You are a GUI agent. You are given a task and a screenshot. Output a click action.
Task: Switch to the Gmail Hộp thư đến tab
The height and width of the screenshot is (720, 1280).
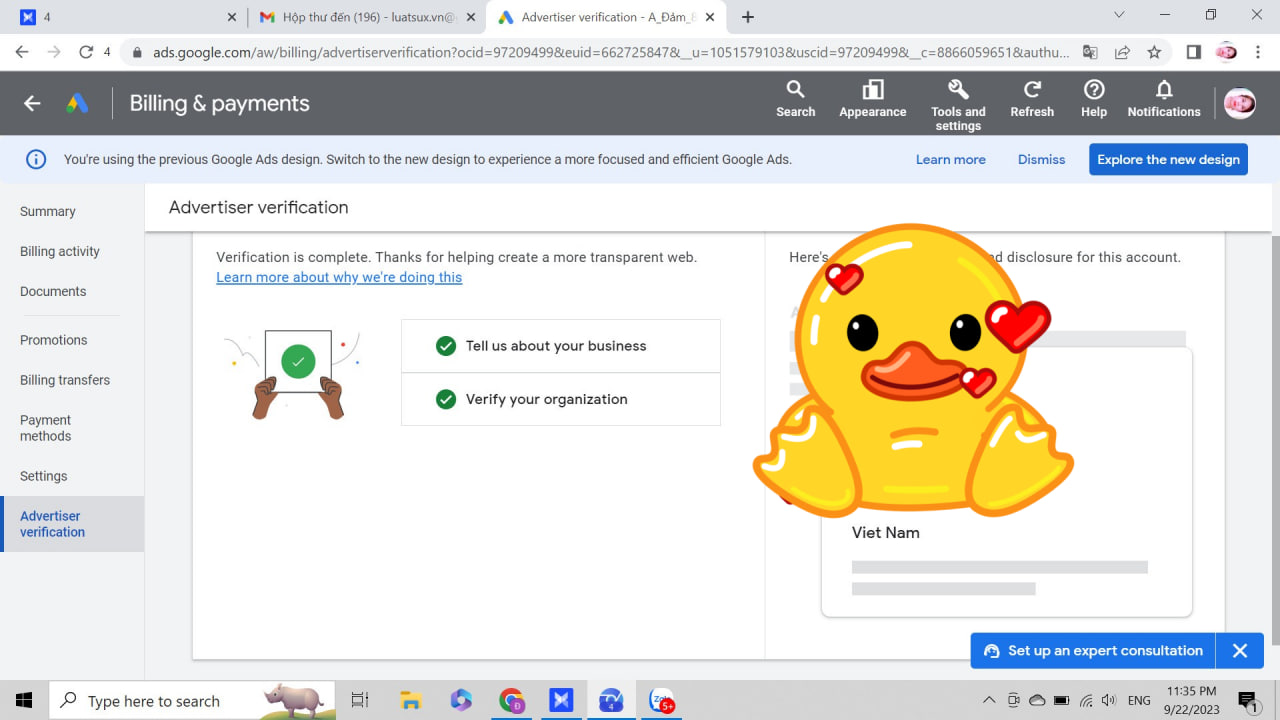pyautogui.click(x=367, y=17)
